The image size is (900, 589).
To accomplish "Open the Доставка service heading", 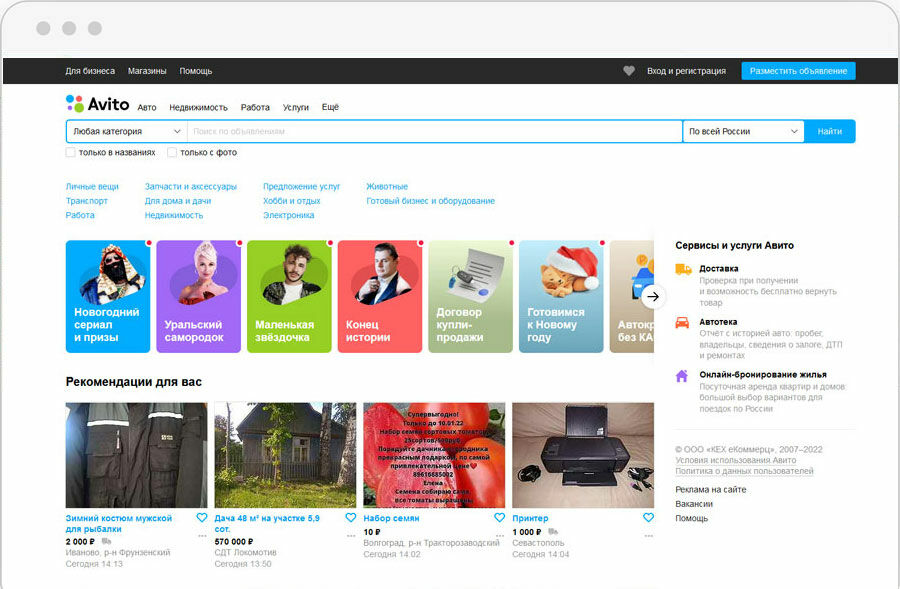I will [x=719, y=269].
